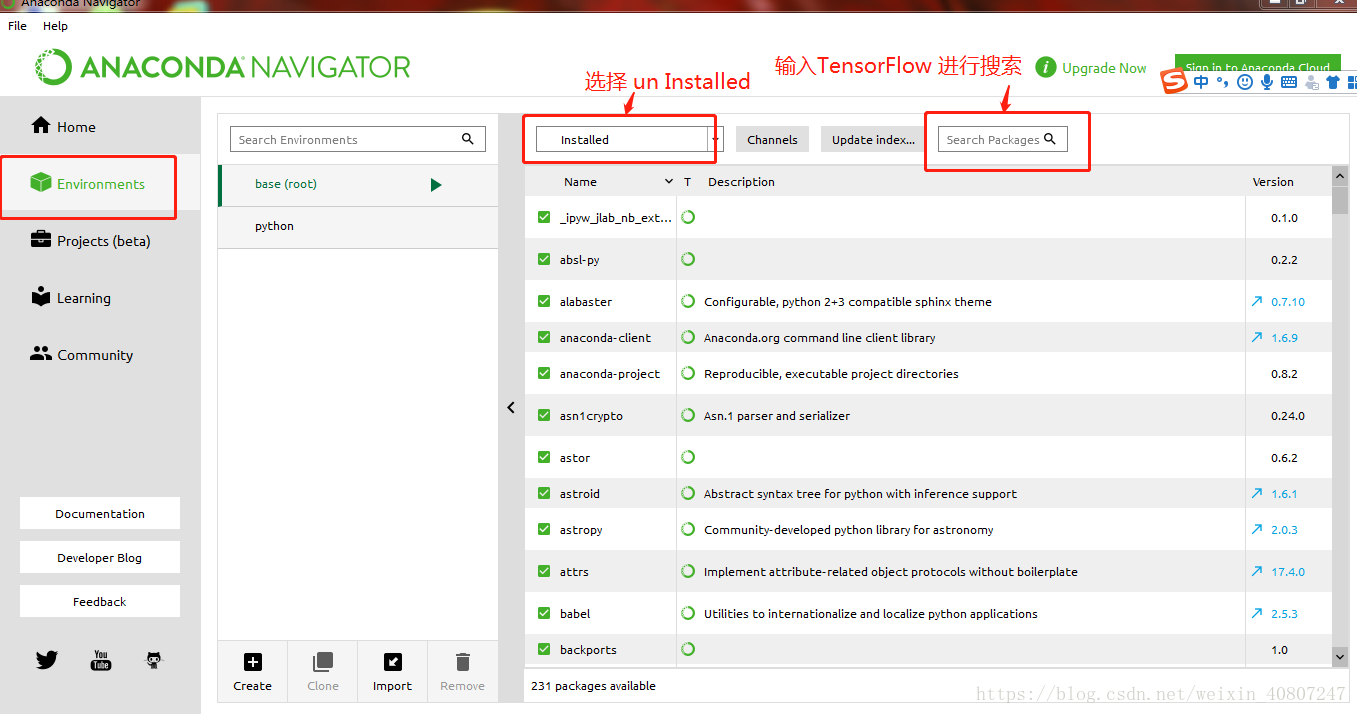Click the Upgrade Now link
Screen dimensions: 1357x714
tap(1104, 68)
